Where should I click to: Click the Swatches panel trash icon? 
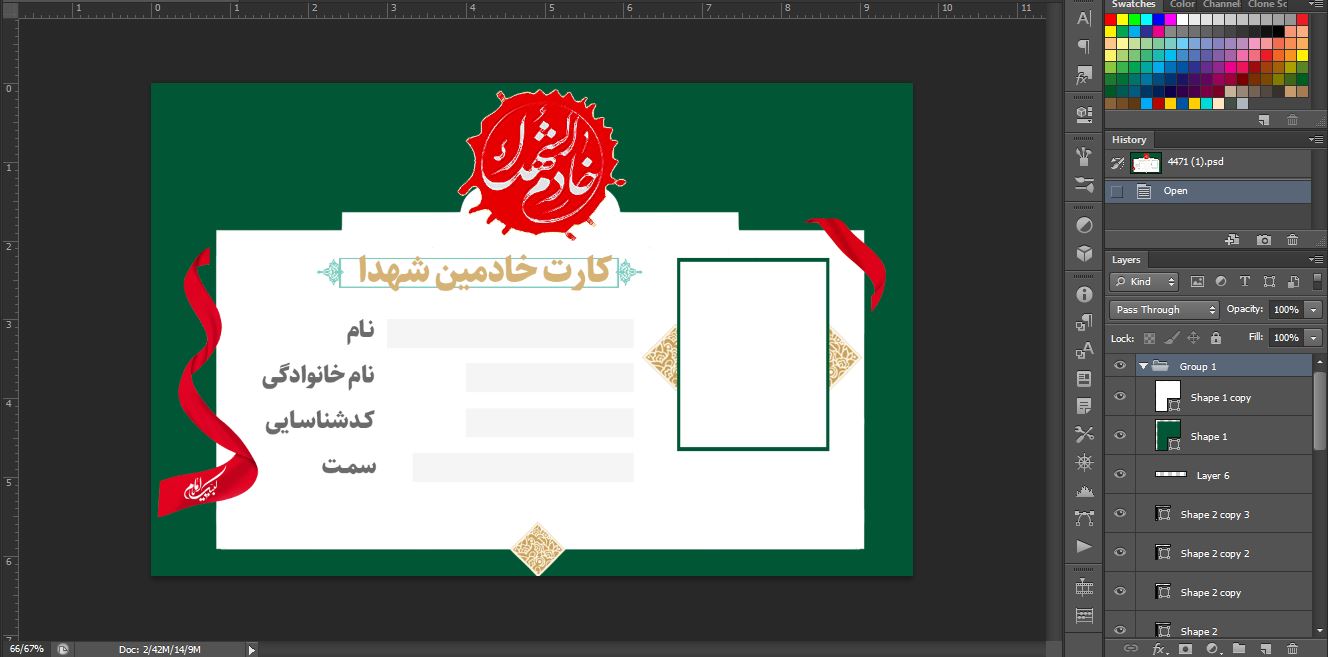pos(1292,119)
